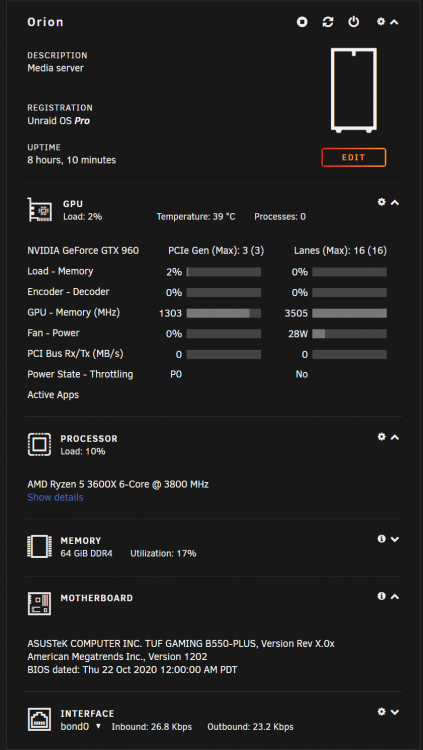
Task: Open Interface section settings gear
Action: (x=381, y=712)
